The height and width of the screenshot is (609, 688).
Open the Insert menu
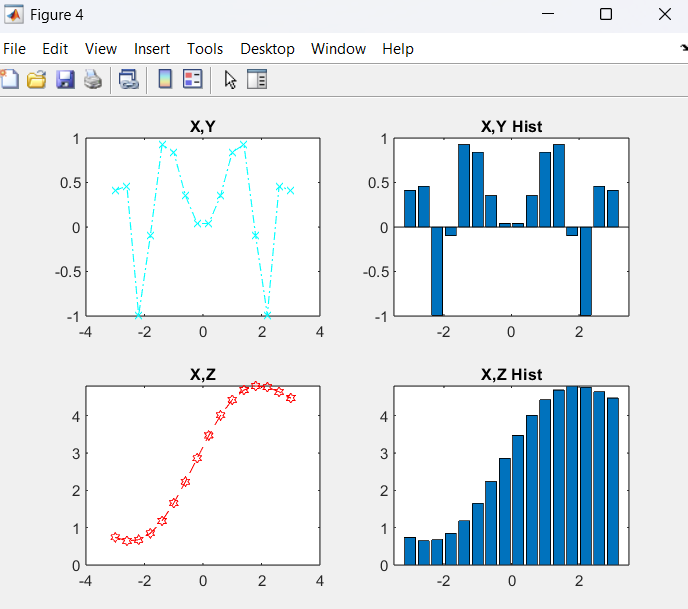[x=152, y=49]
